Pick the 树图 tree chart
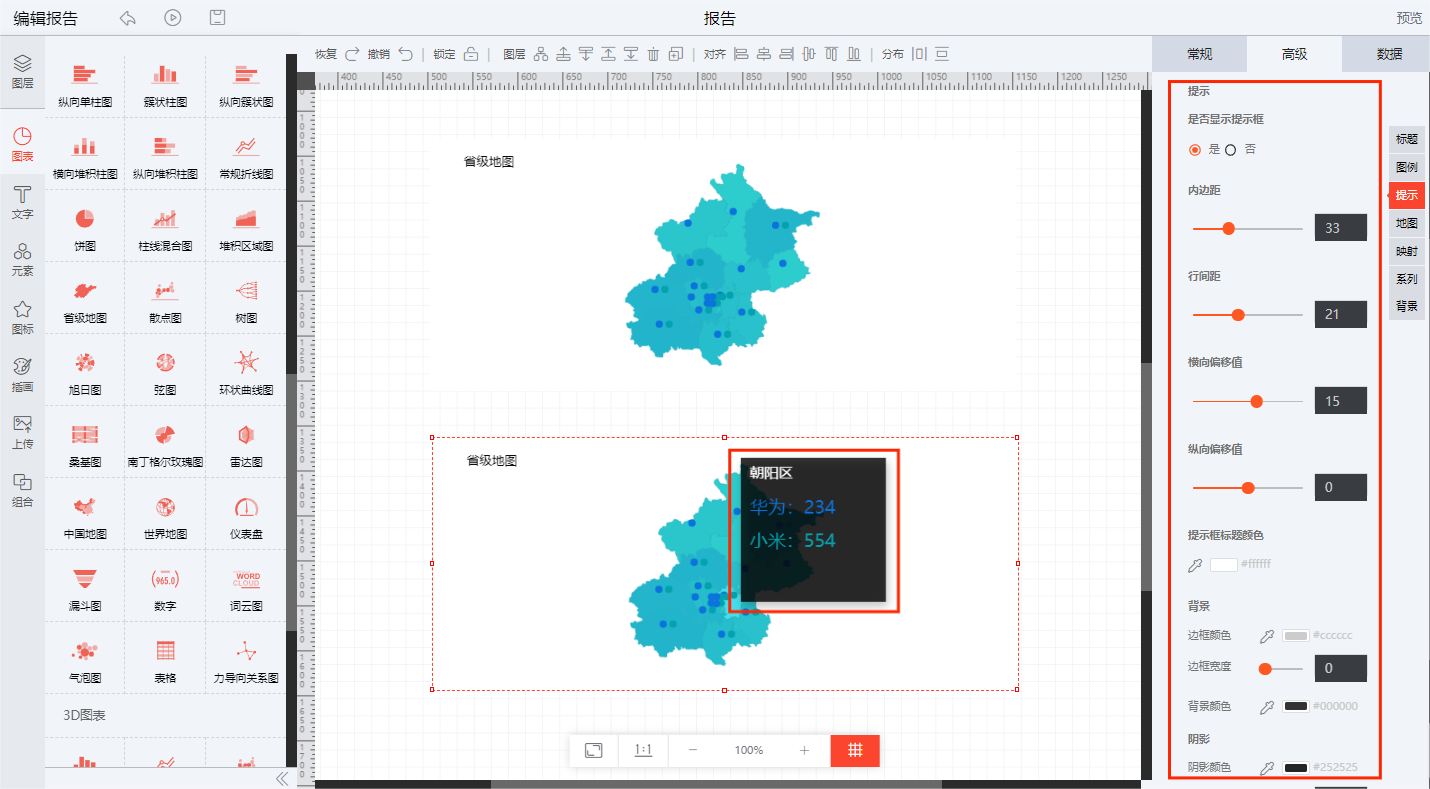This screenshot has width=1430, height=789. 246,300
